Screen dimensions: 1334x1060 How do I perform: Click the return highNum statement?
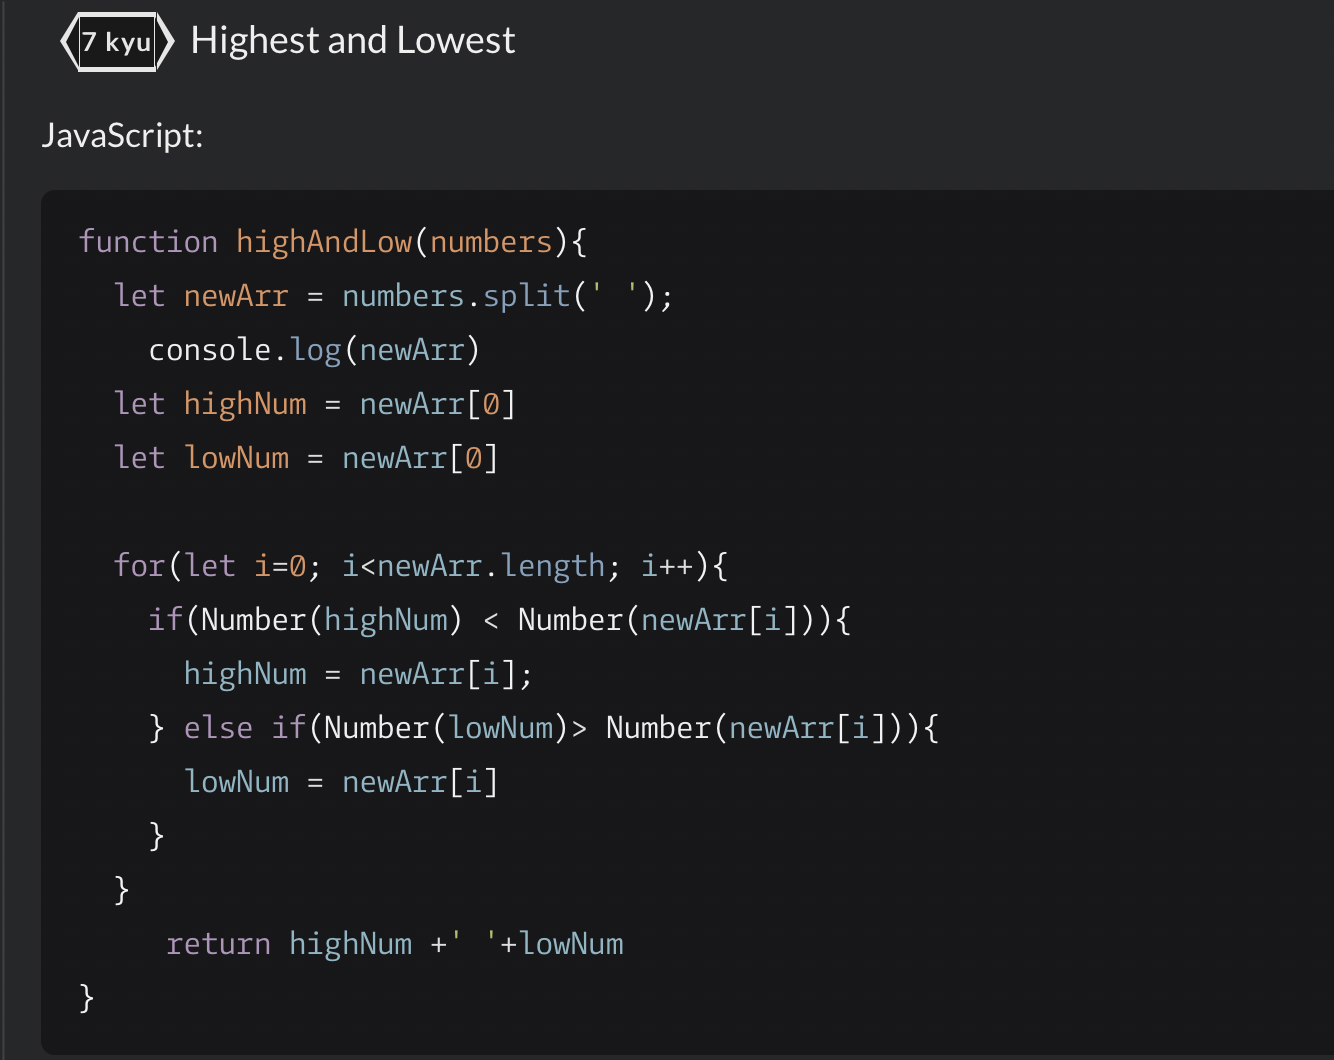pos(395,943)
